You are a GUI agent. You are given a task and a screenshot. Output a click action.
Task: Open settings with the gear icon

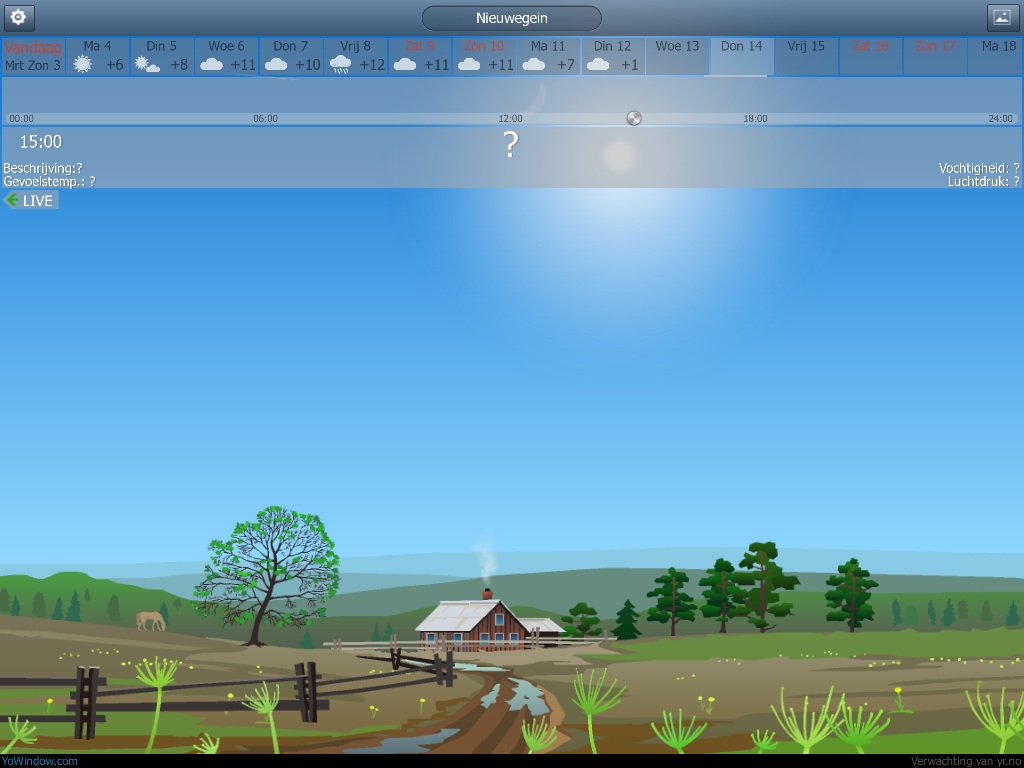17,17
